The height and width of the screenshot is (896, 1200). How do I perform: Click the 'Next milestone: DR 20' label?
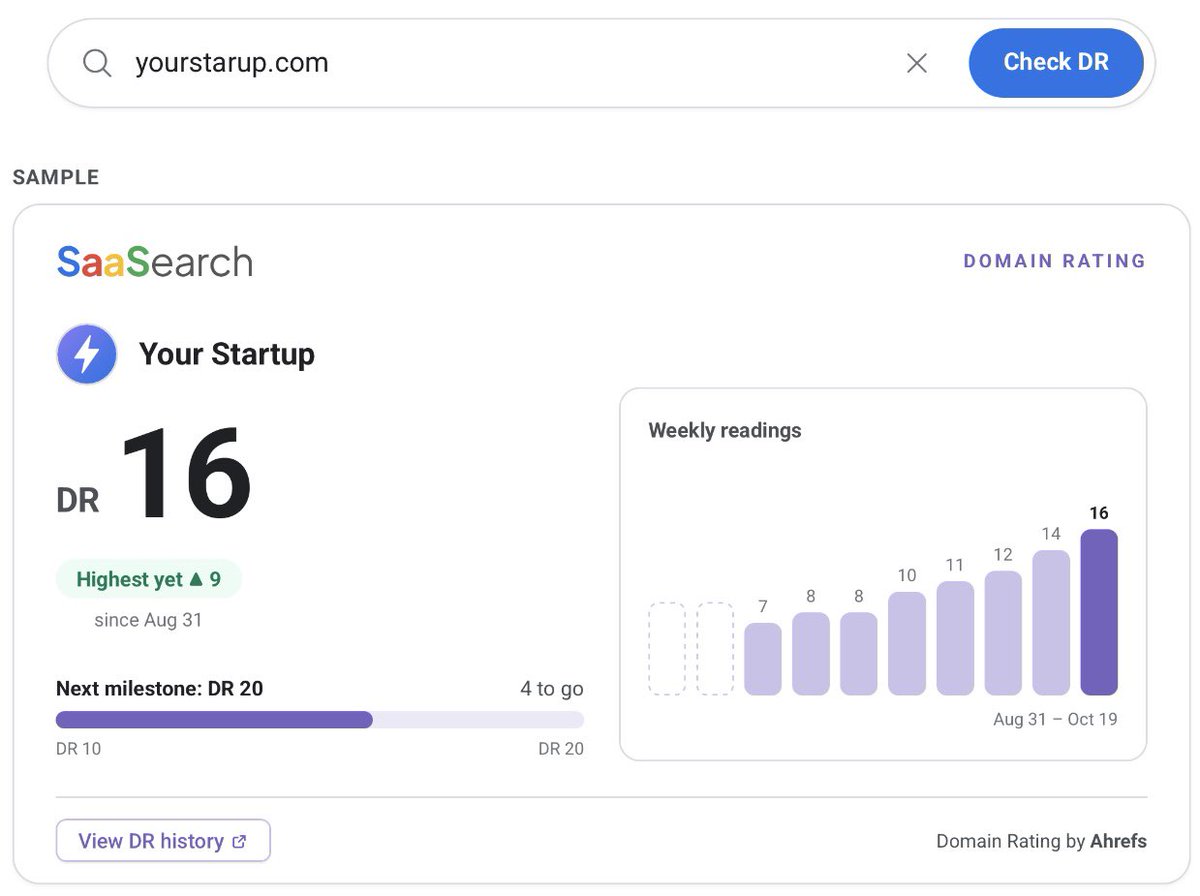tap(160, 689)
